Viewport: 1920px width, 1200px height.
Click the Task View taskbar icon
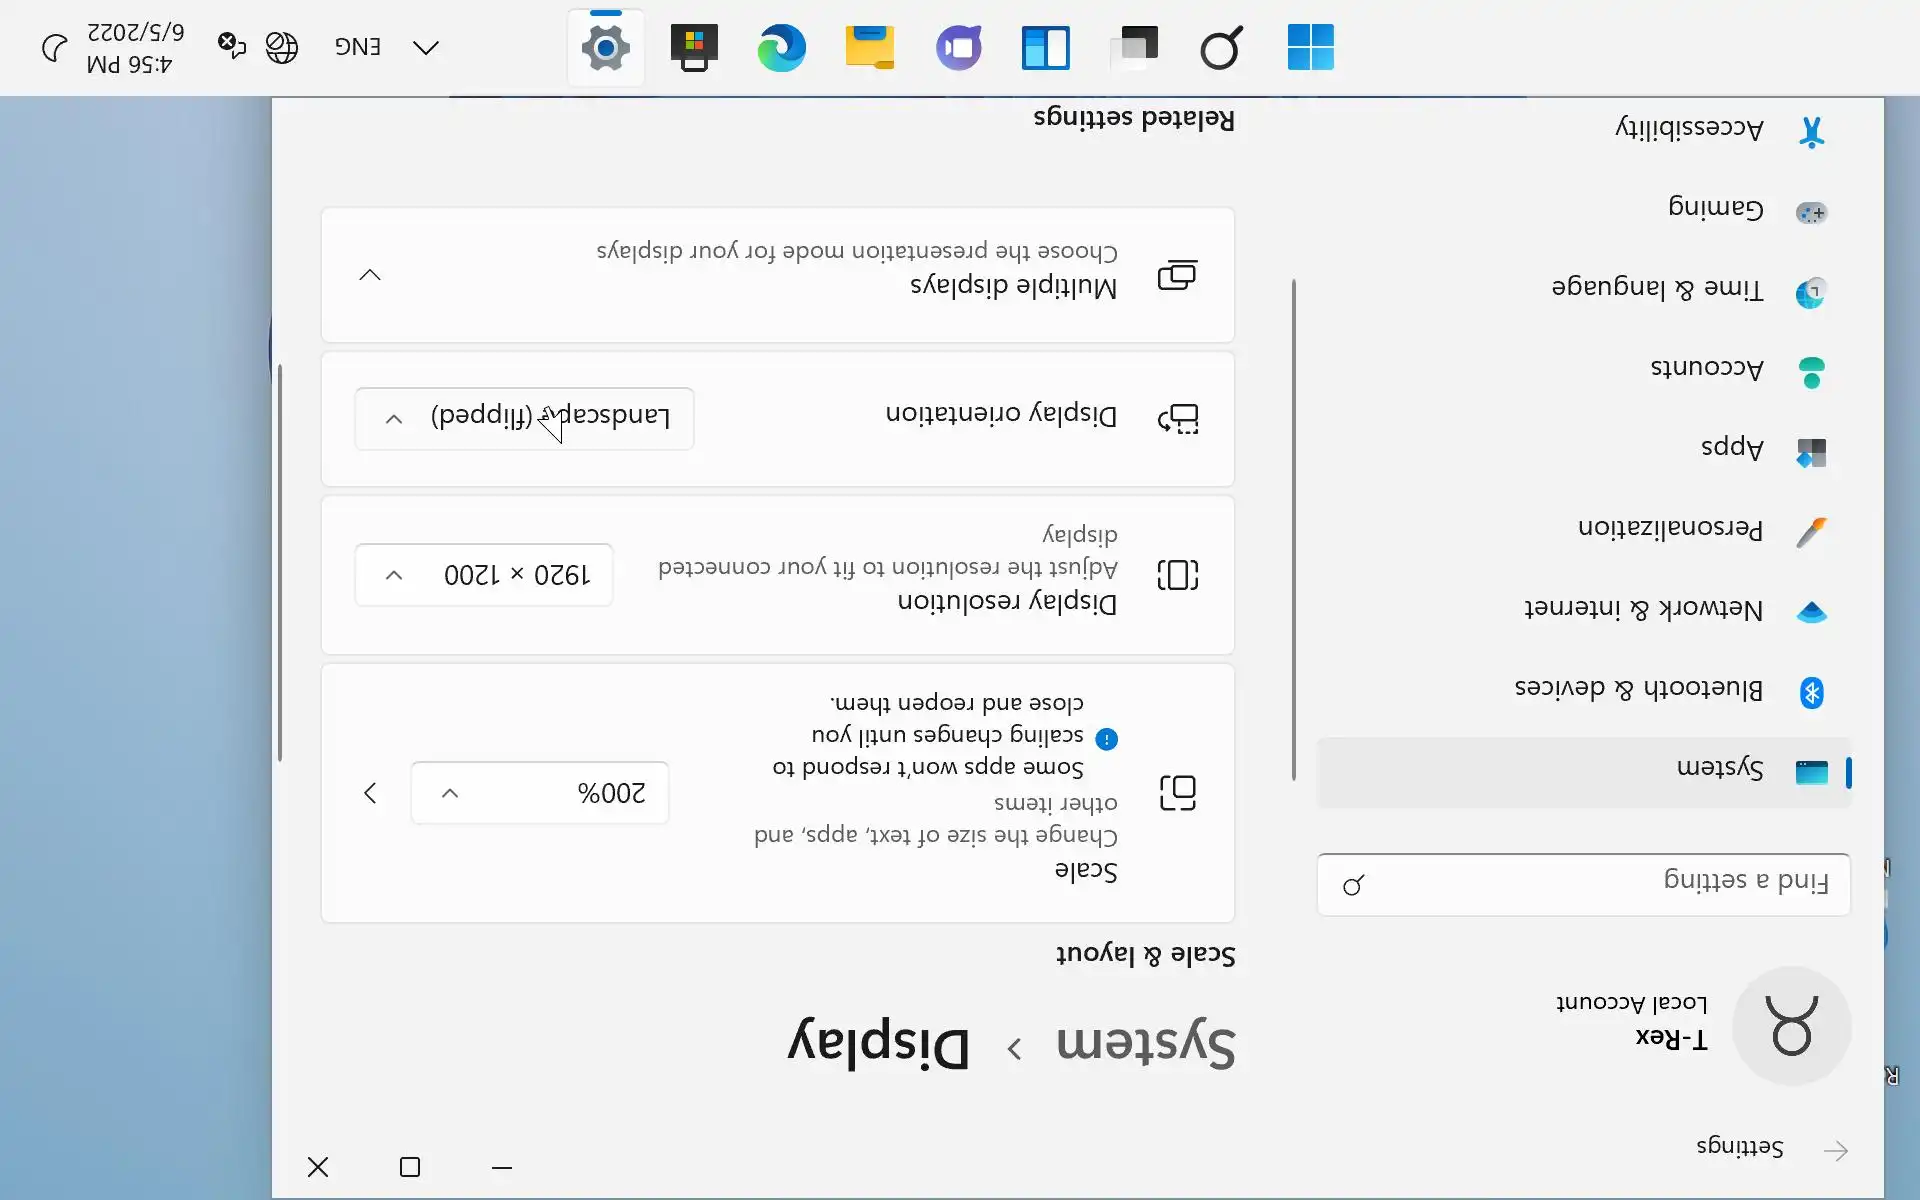[x=1134, y=47]
